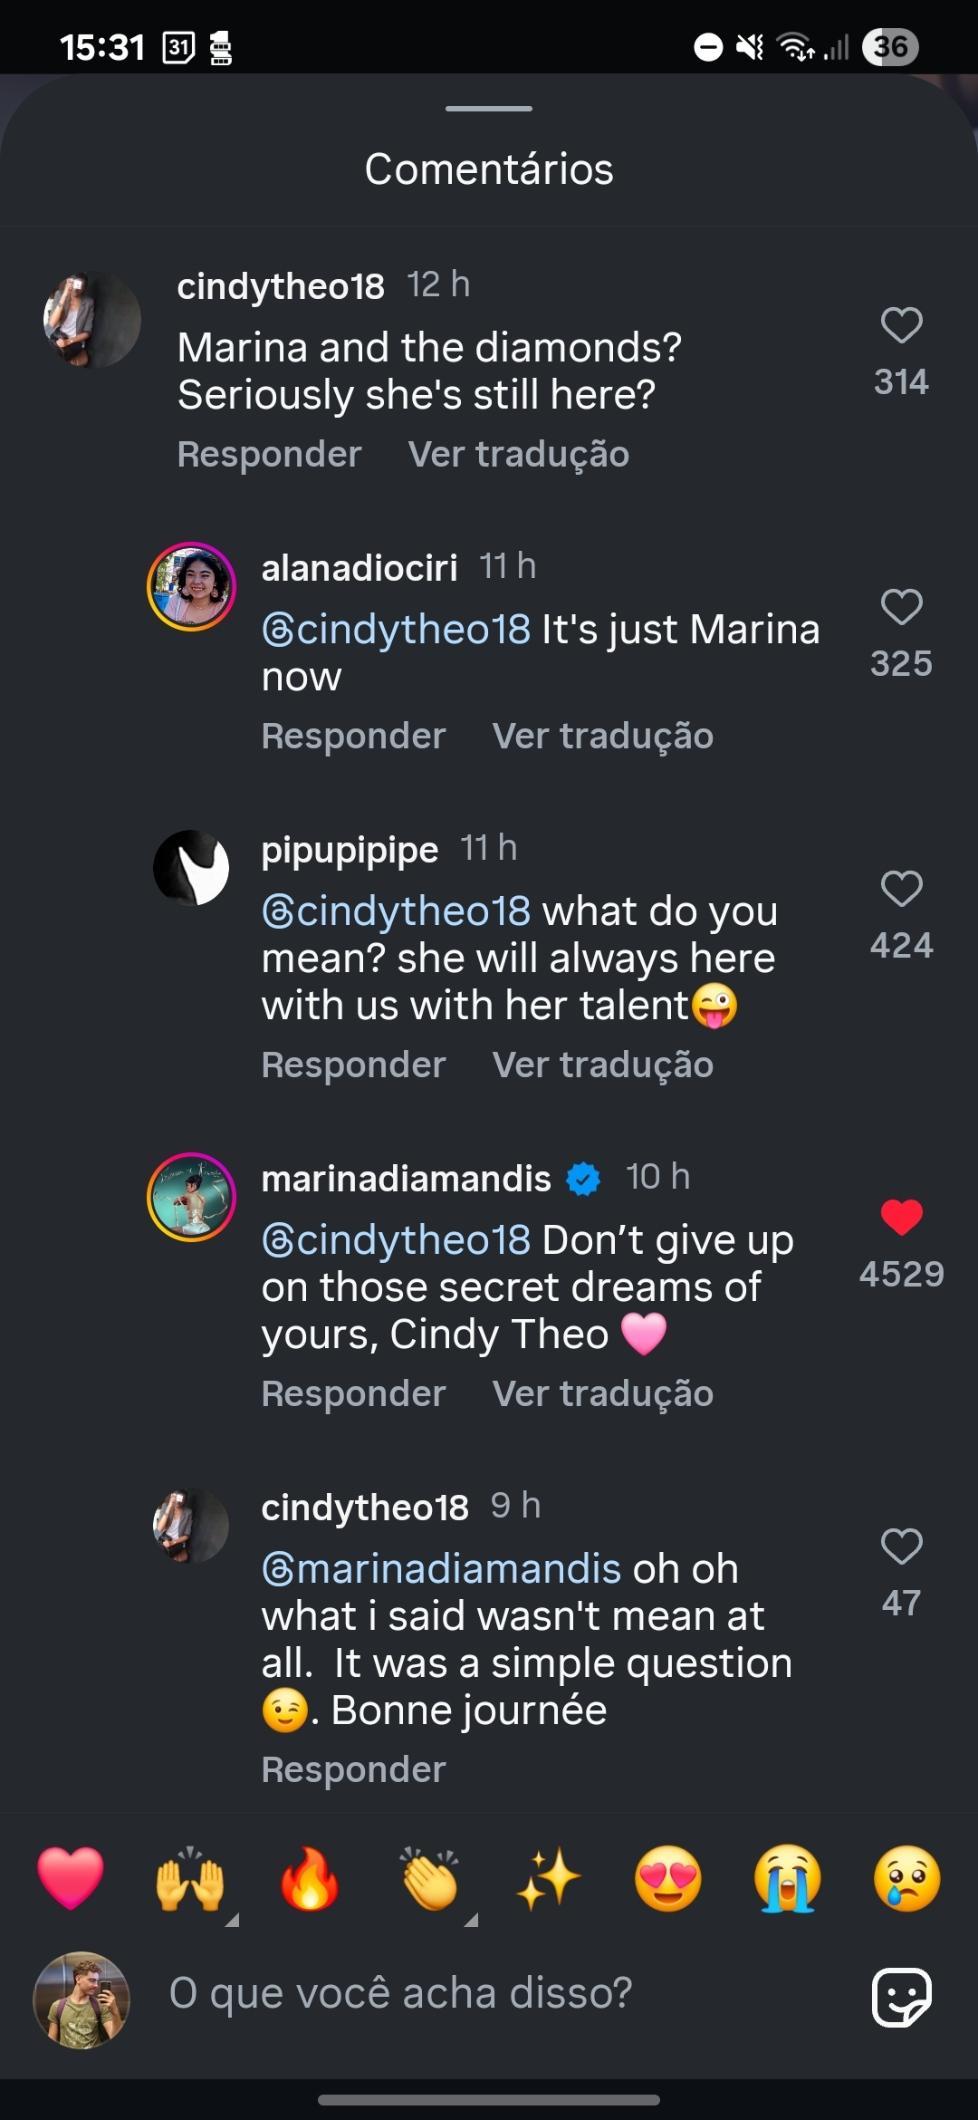Tap the clapping hands quick reaction emoji
Screen dimensions: 978x2120
pos(429,1878)
